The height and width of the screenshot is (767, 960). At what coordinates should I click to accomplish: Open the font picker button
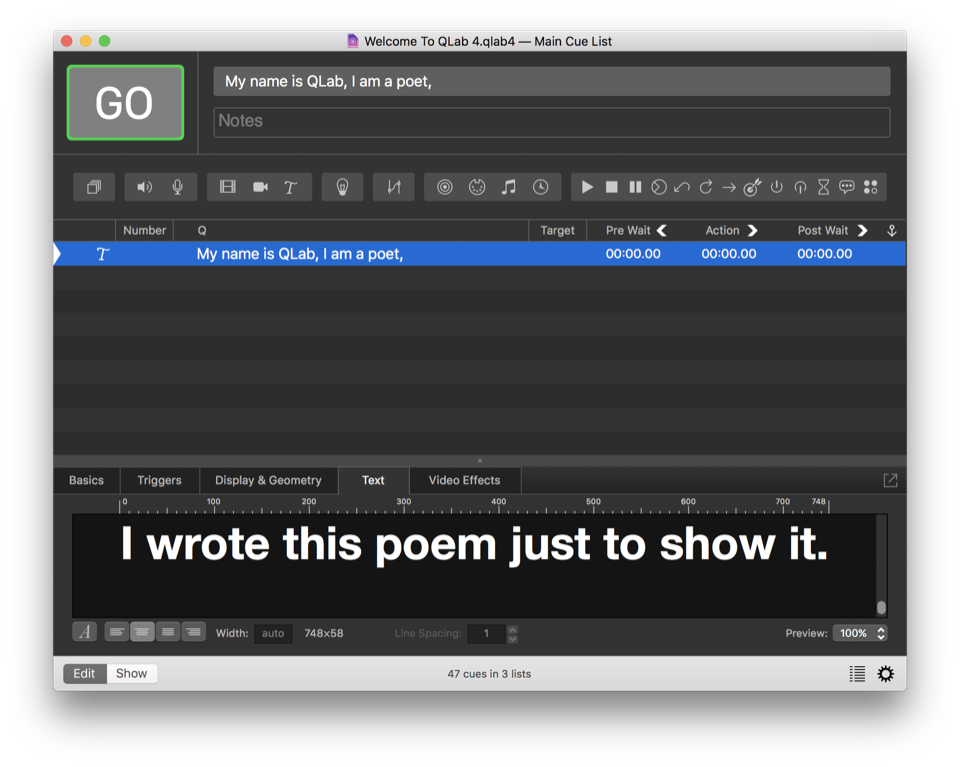click(85, 632)
